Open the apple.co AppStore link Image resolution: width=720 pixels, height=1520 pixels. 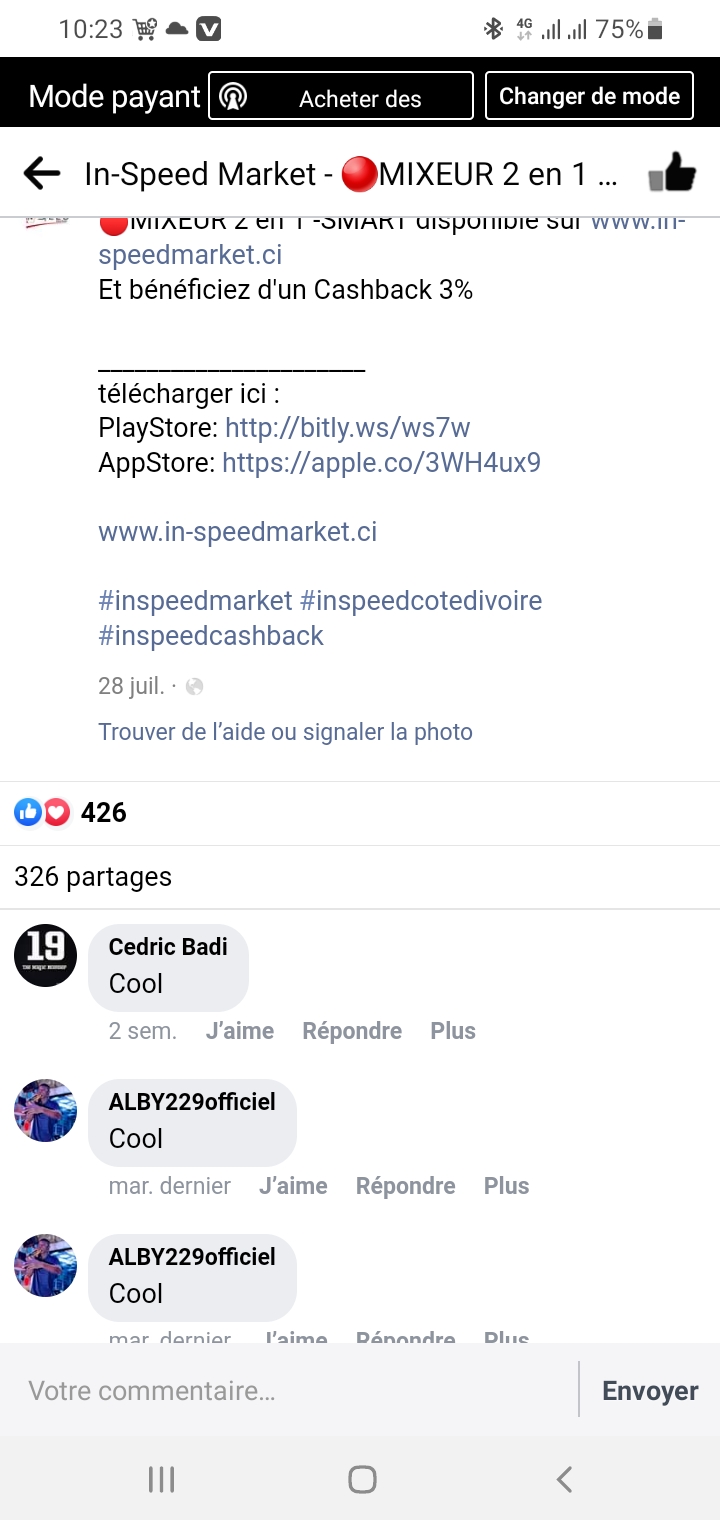pyautogui.click(x=381, y=462)
